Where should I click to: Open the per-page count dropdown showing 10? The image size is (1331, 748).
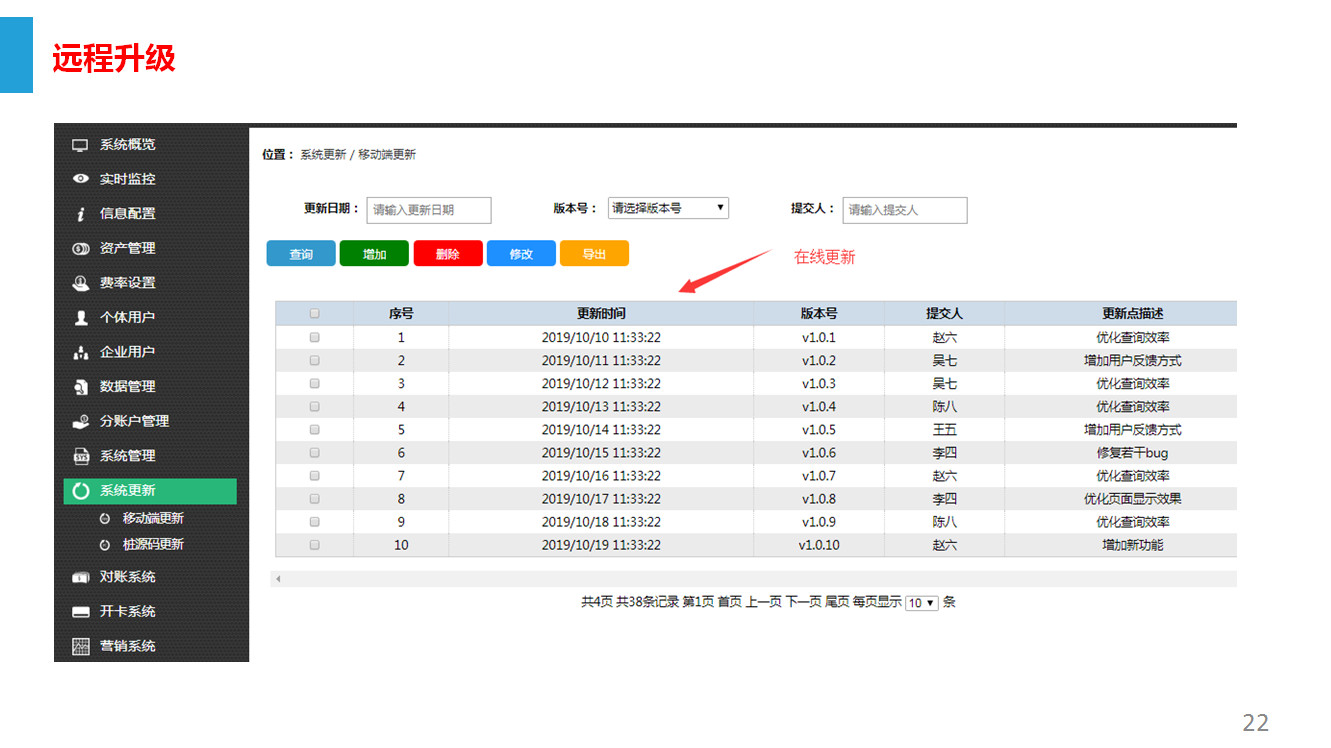[x=921, y=603]
